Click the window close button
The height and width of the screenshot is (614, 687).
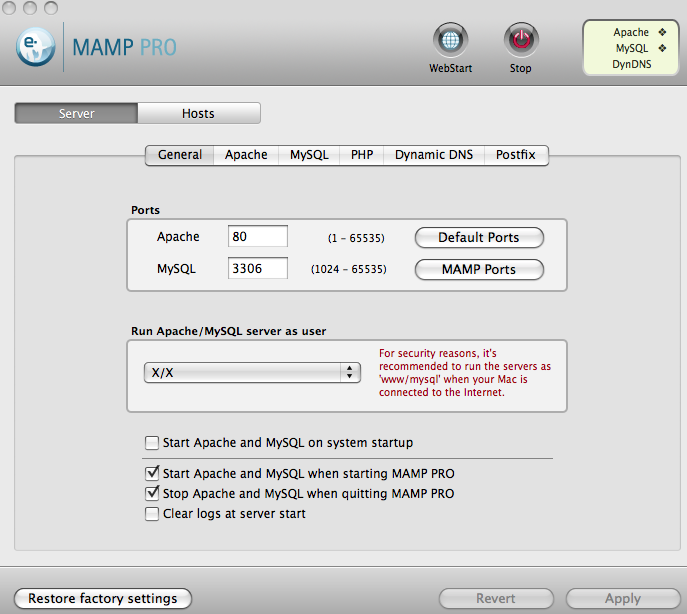(x=8, y=7)
